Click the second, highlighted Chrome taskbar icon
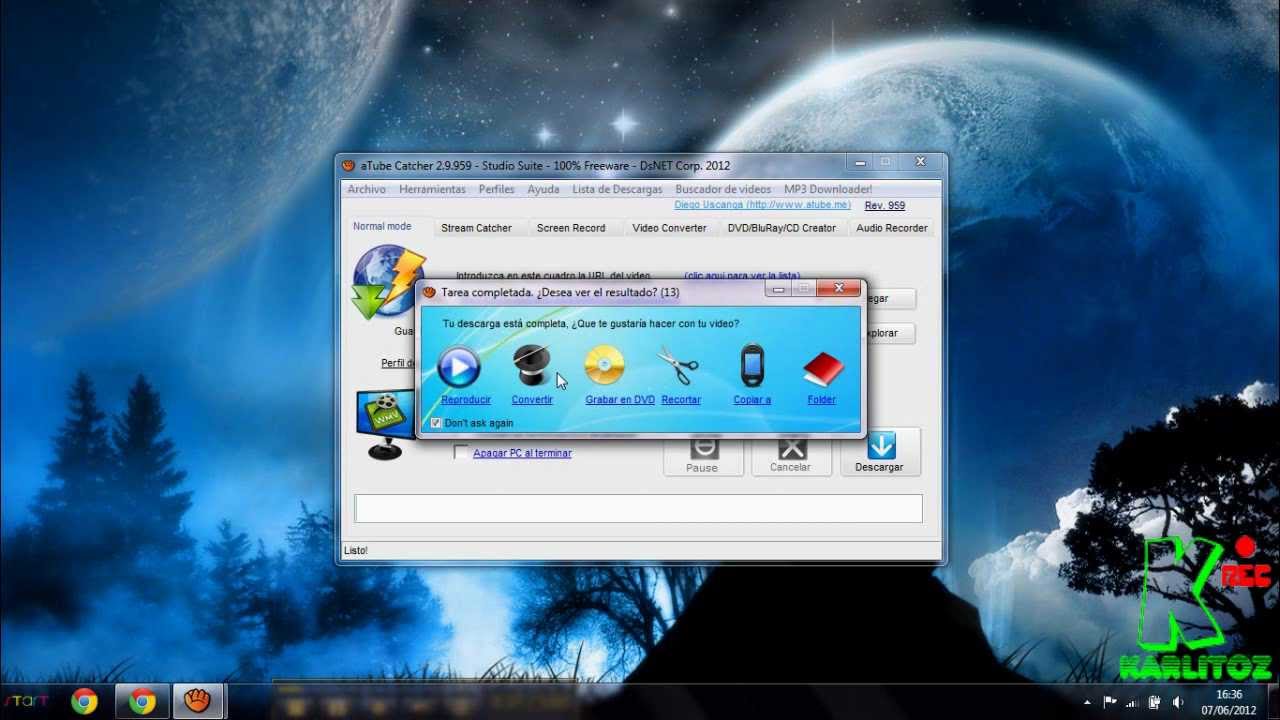 [x=142, y=702]
